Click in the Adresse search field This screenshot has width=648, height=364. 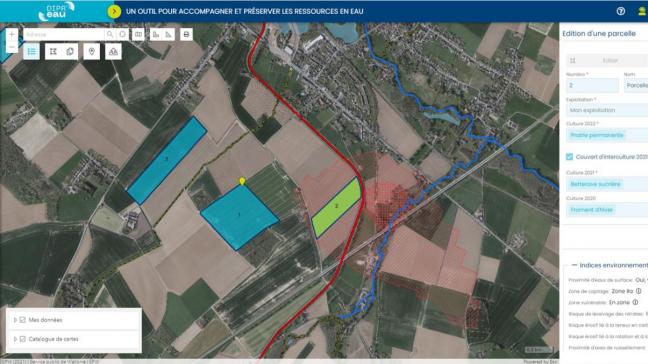pyautogui.click(x=64, y=34)
